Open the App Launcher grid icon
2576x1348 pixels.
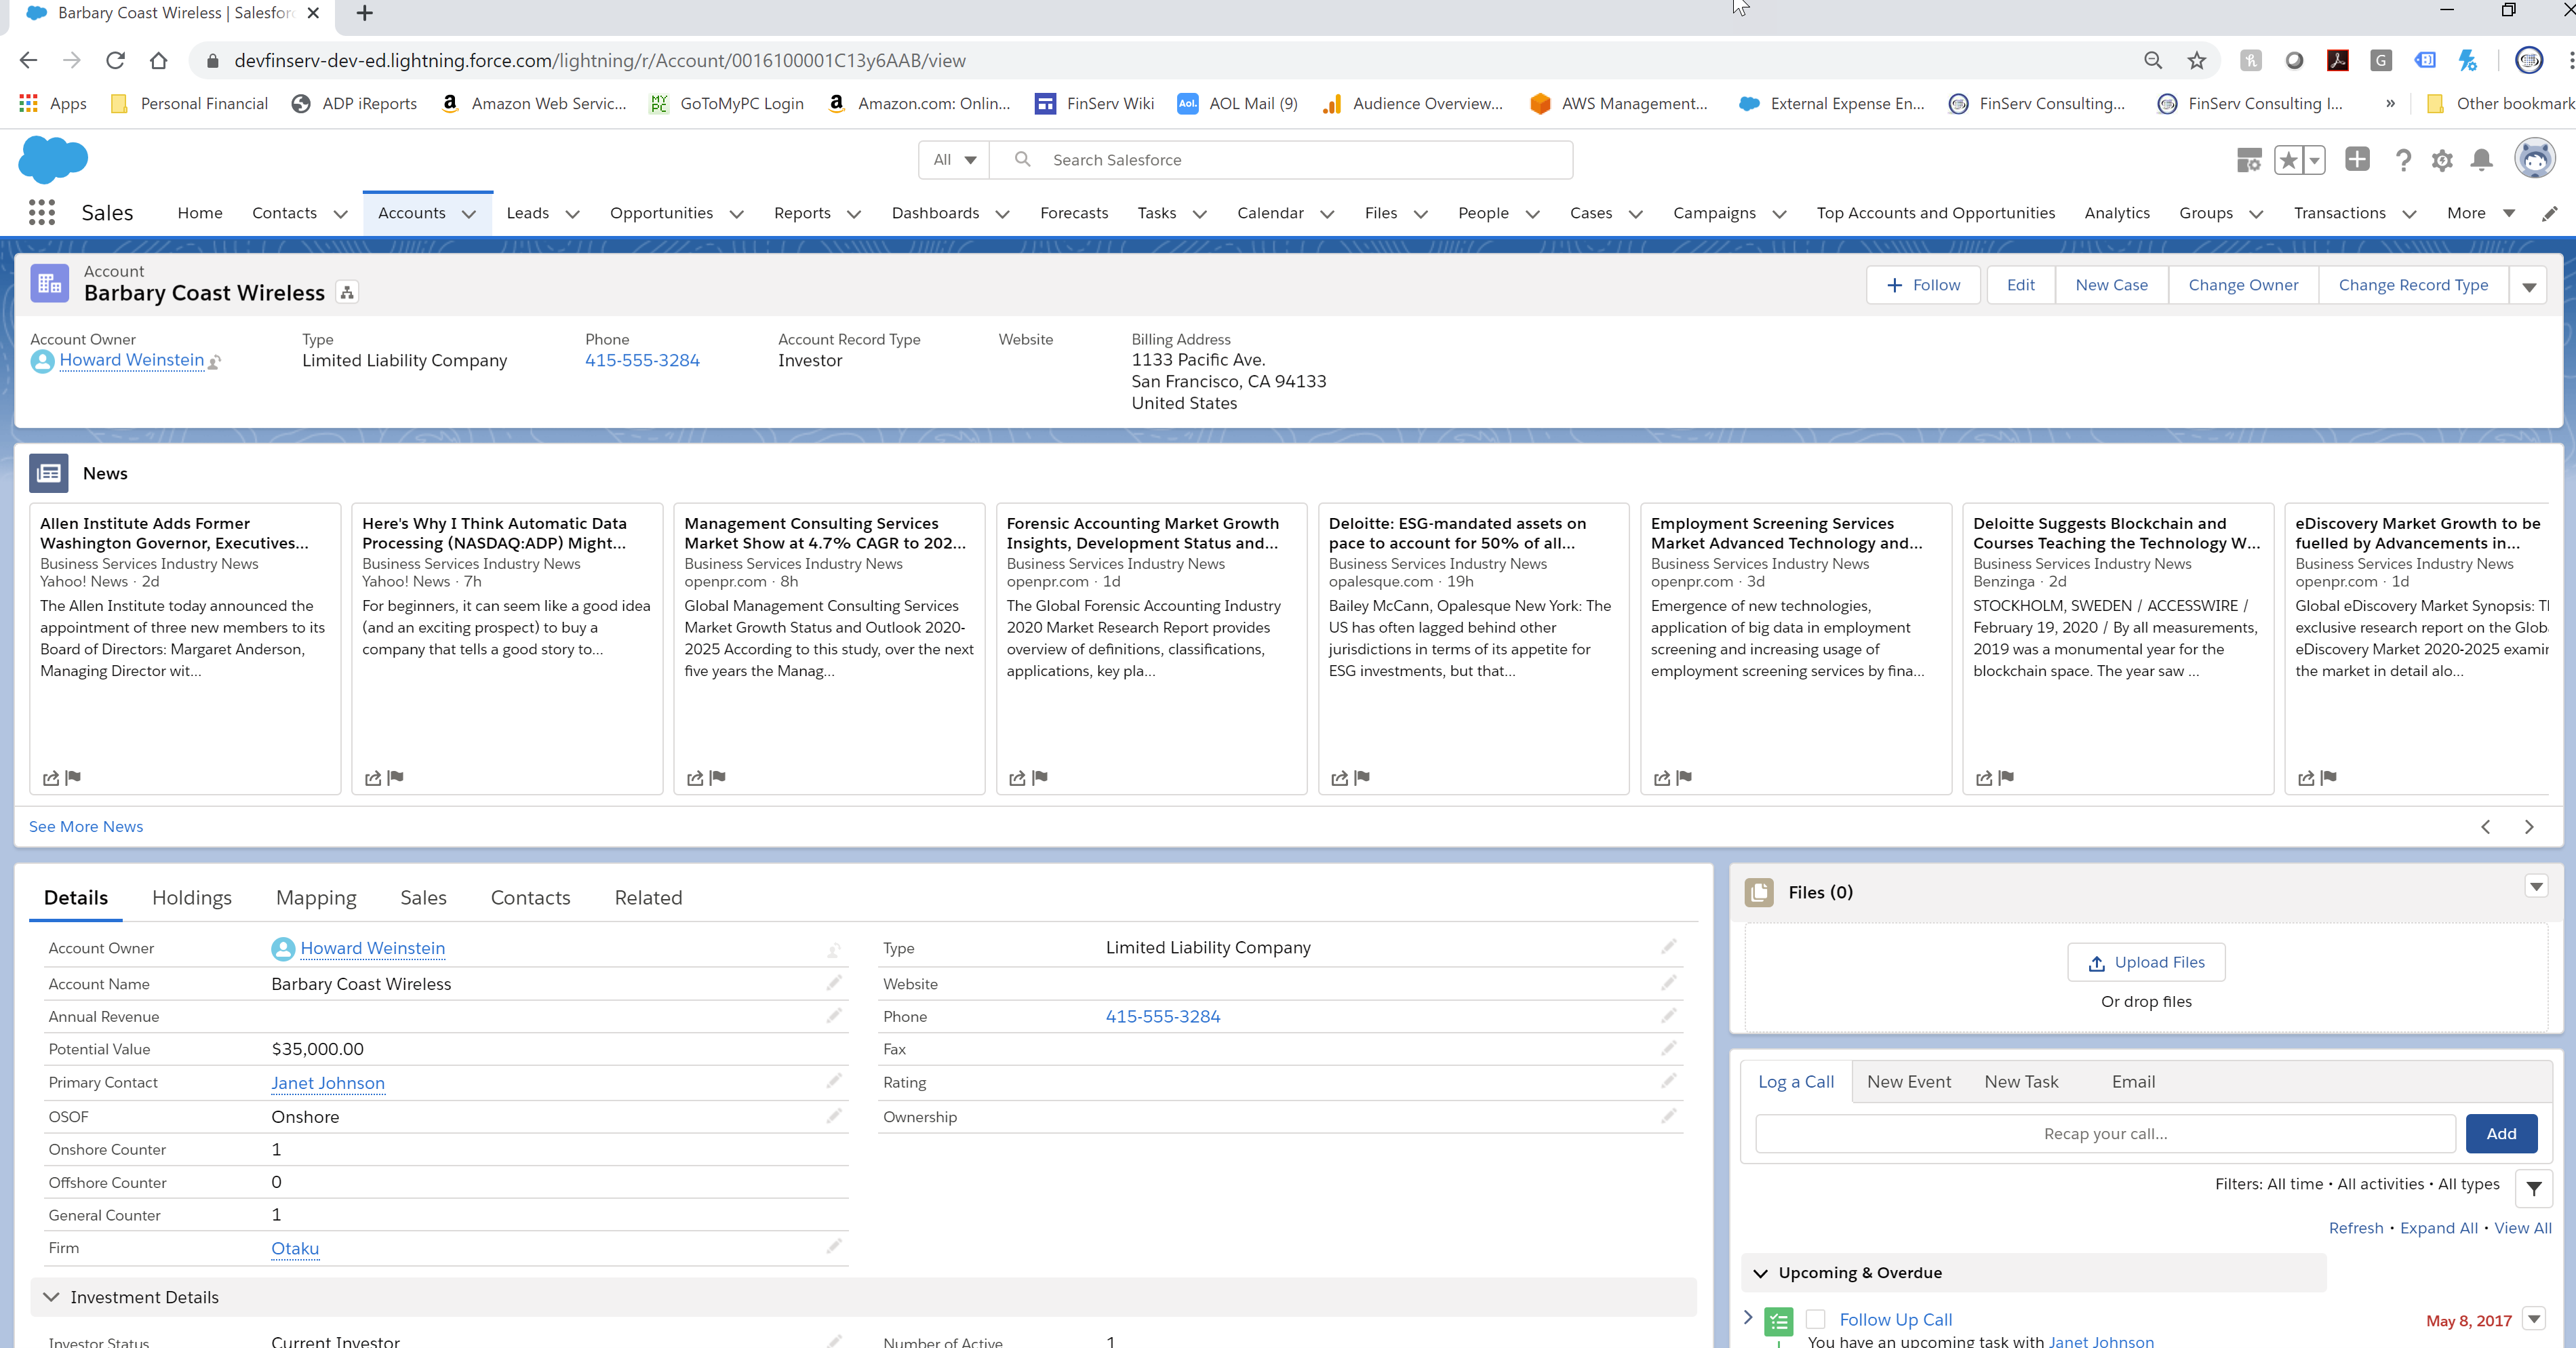tap(41, 212)
